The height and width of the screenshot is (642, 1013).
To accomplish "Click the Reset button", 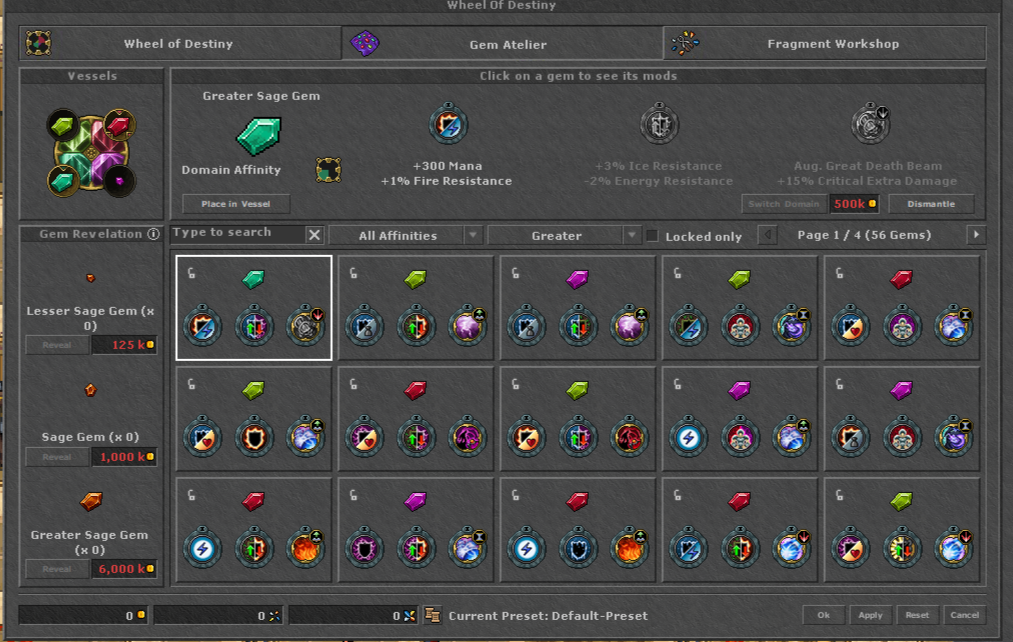I will (917, 615).
